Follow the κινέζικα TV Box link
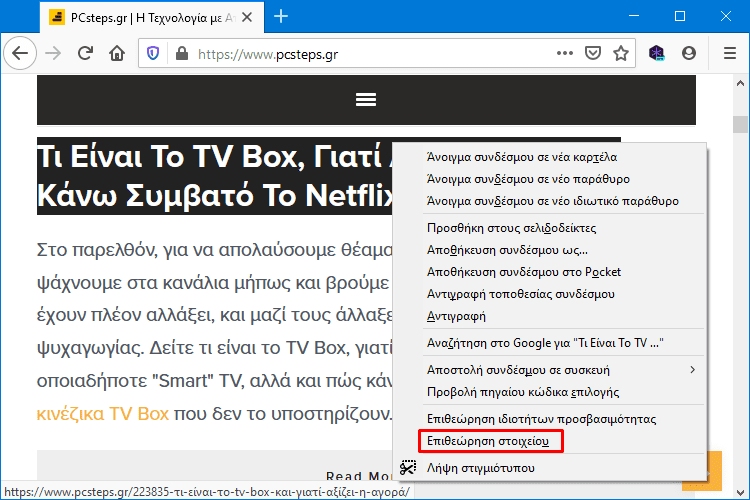The height and width of the screenshot is (500, 750). pyautogui.click(x=103, y=413)
